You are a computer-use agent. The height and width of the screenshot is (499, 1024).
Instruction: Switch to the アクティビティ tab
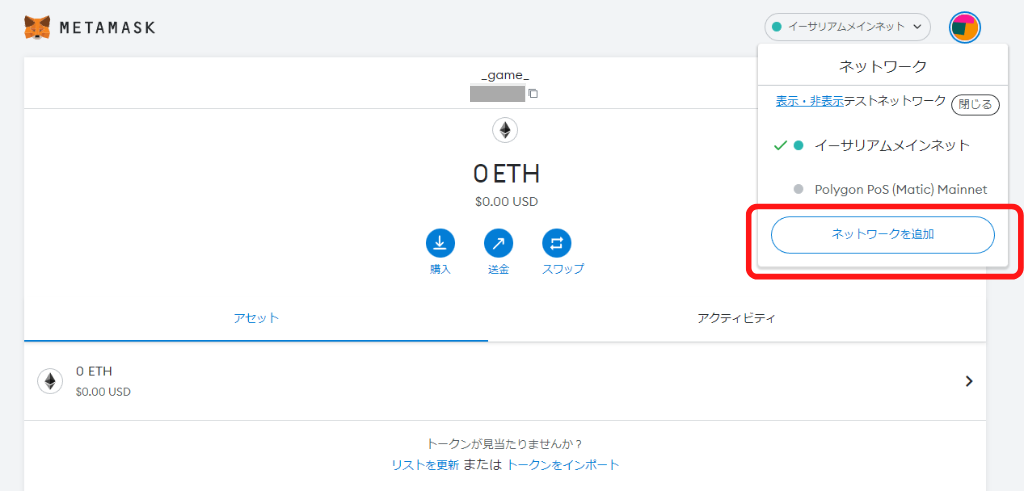(737, 318)
